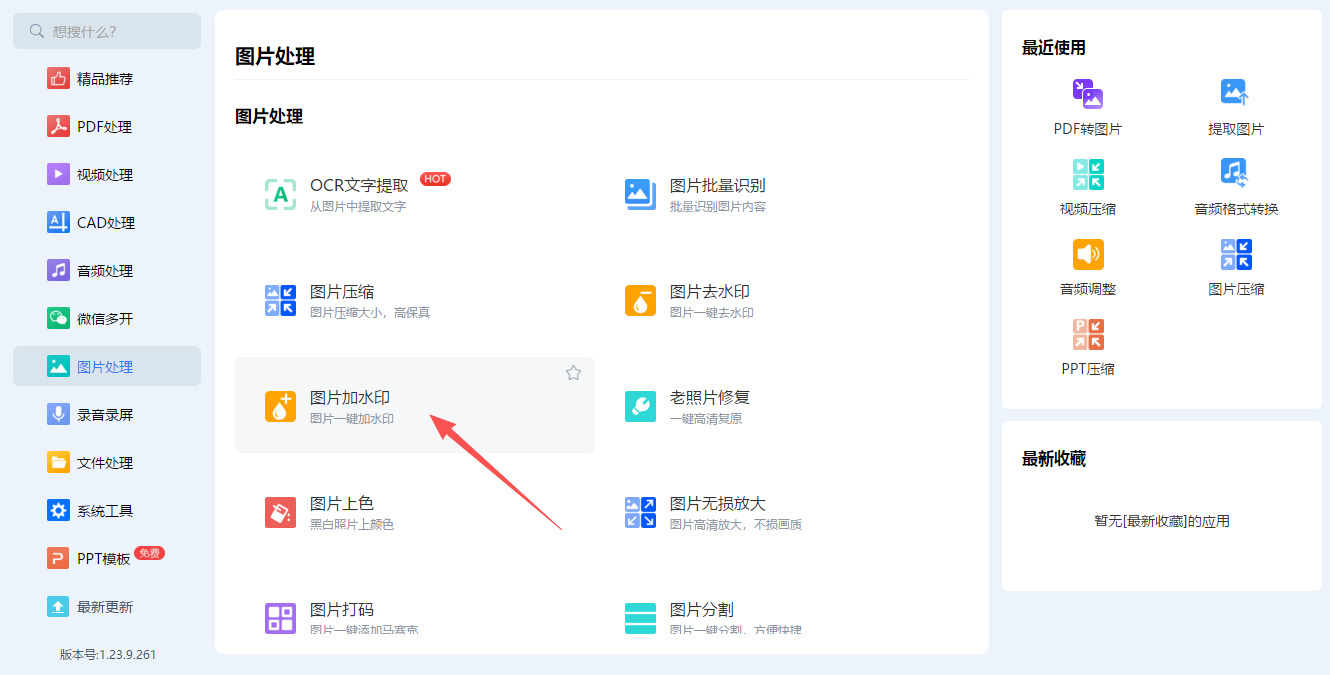Open PDF处理 category in sidebar
Viewport: 1330px width, 675px height.
point(107,127)
